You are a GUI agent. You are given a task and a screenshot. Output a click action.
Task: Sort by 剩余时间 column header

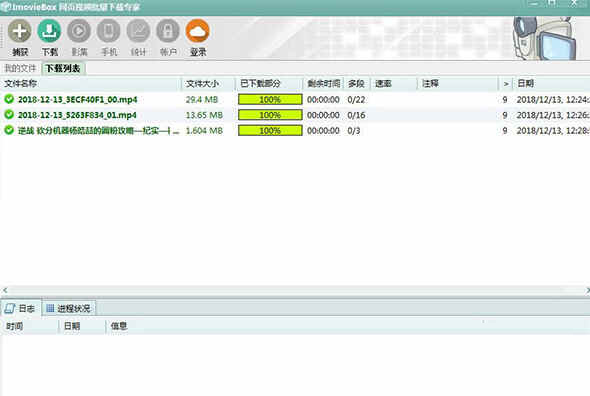pos(324,84)
